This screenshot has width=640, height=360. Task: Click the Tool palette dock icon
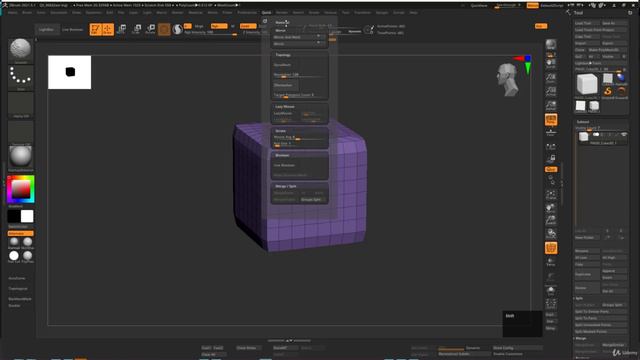pyautogui.click(x=630, y=13)
